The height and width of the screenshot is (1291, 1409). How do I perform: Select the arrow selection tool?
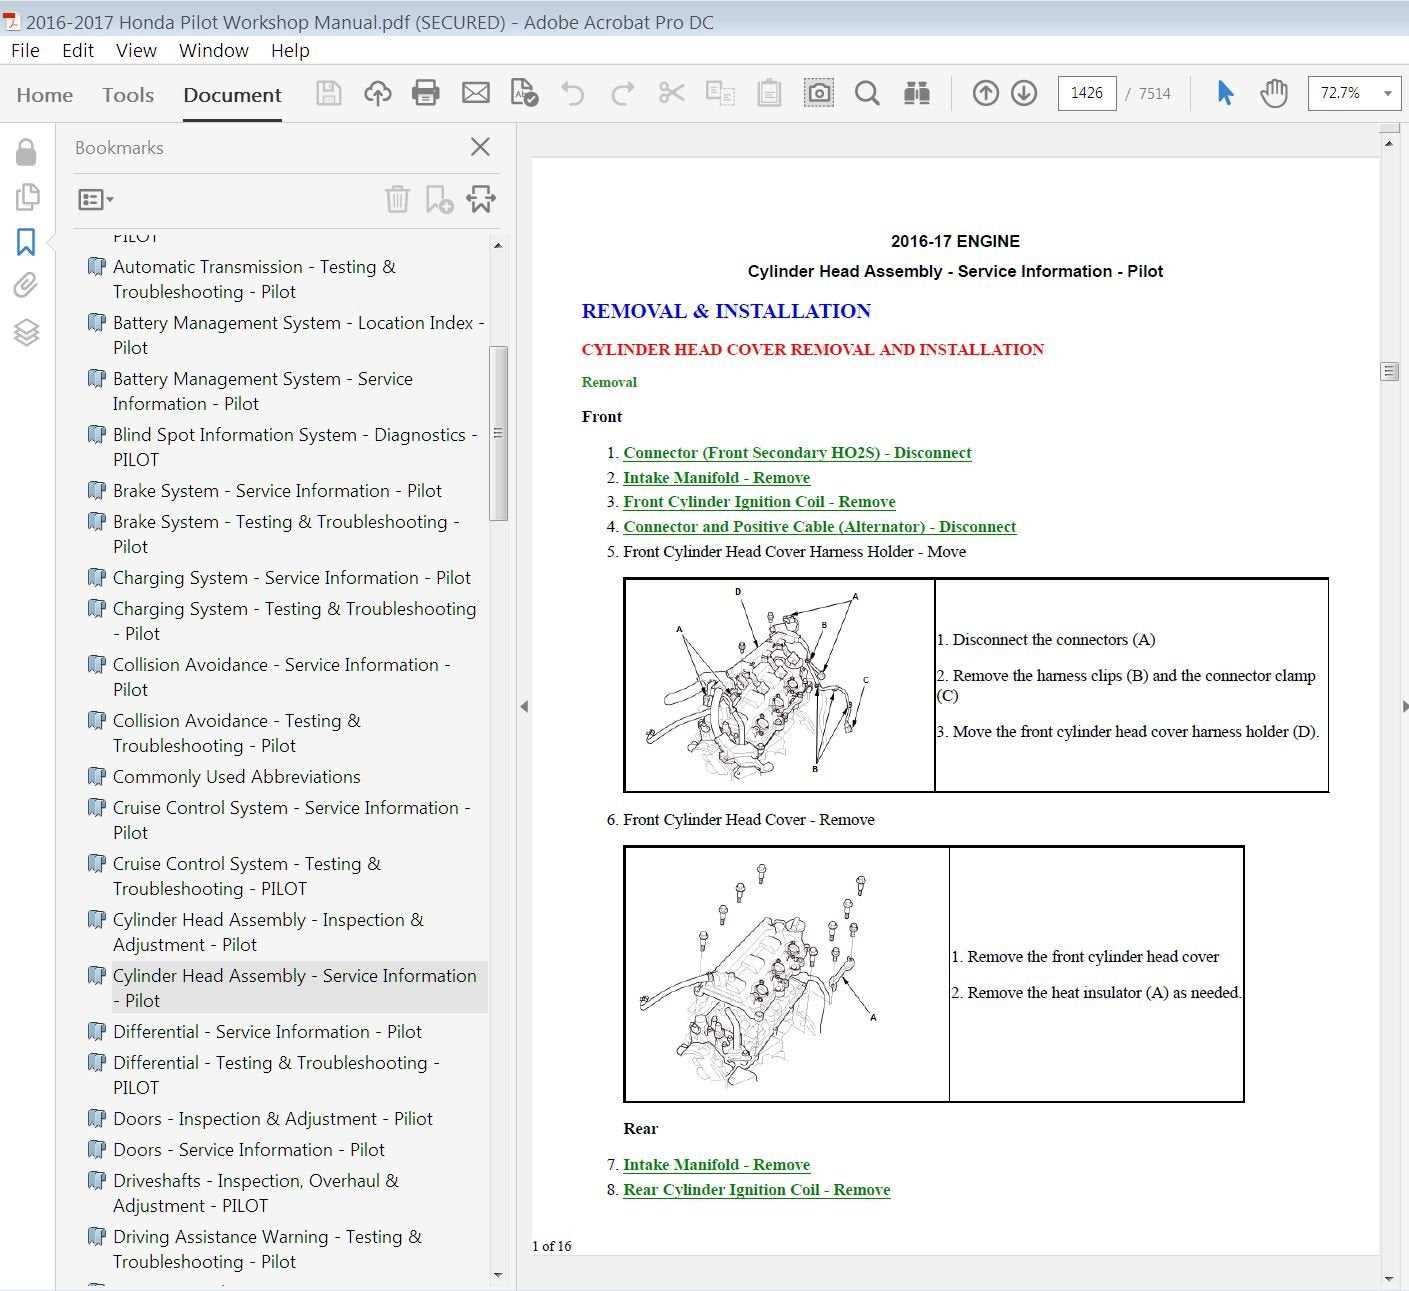[1225, 93]
